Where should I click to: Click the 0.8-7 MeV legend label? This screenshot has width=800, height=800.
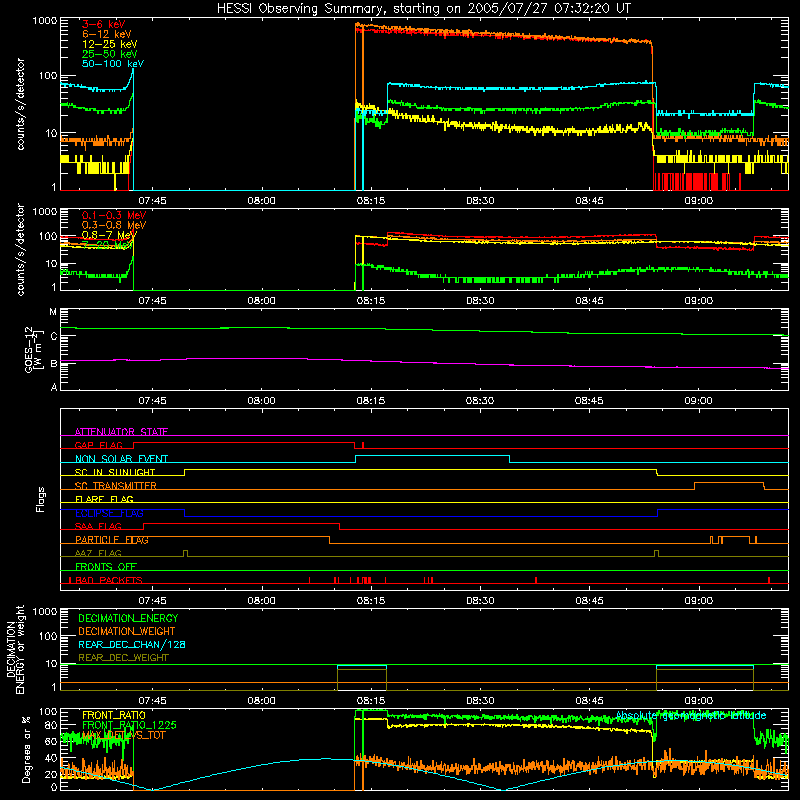click(109, 235)
